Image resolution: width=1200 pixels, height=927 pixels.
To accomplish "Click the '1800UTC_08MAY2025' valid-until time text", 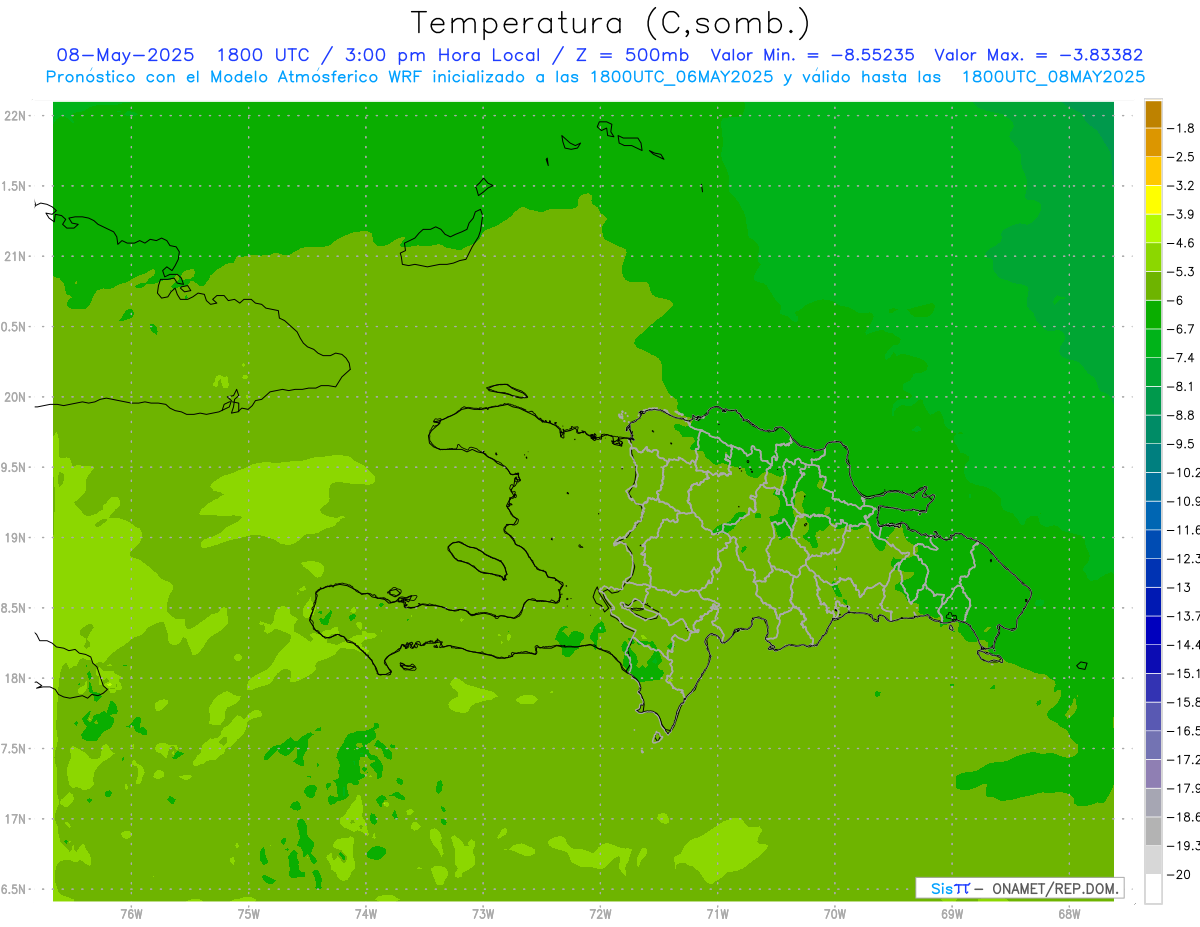I will tap(1053, 77).
